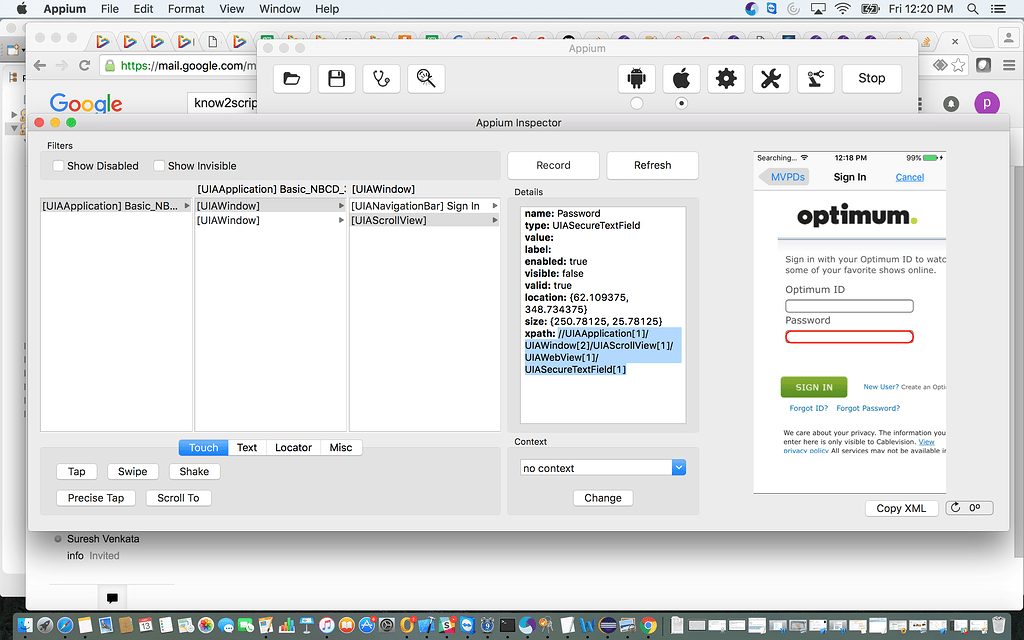Viewport: 1024px width, 640px height.
Task: Open the file browser folder icon in Appium
Action: (x=291, y=78)
